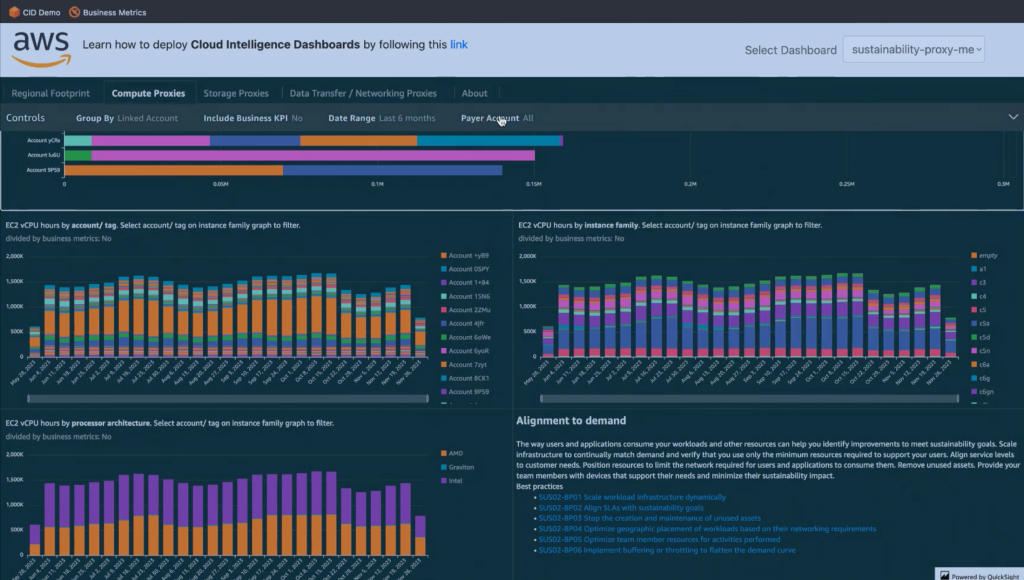
Task: Expand the Controls panel chevron
Action: [1012, 117]
